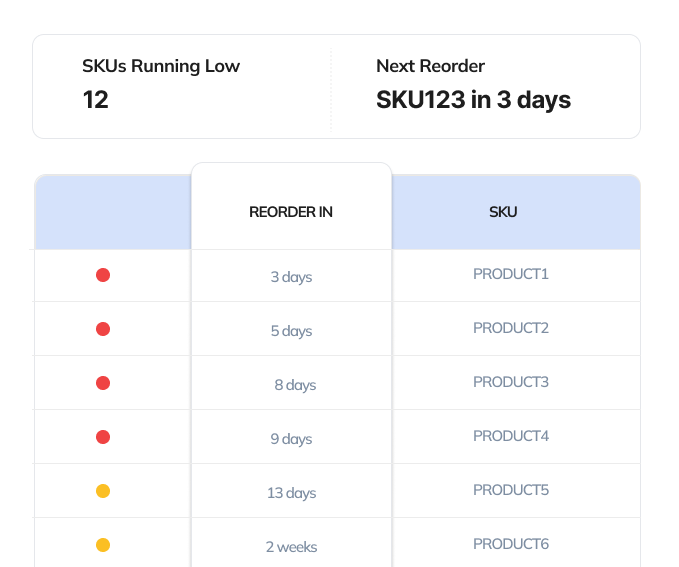This screenshot has width=679, height=567.
Task: Click the red status dot for PRODUCT2
Action: click(x=103, y=329)
